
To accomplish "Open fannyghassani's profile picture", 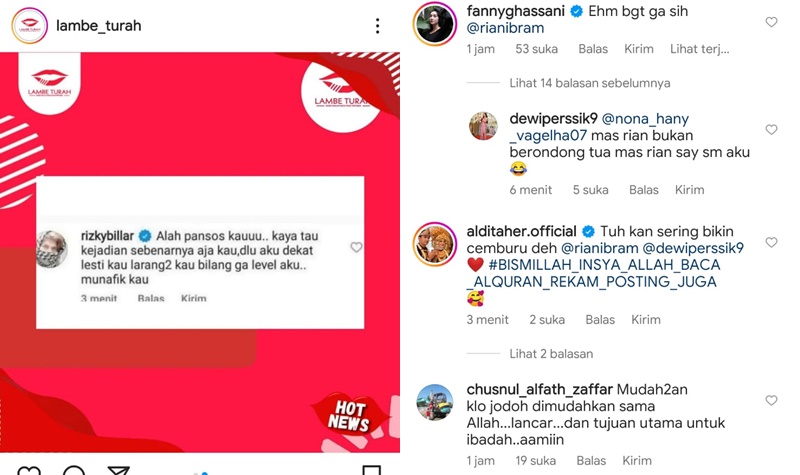I will 435,23.
